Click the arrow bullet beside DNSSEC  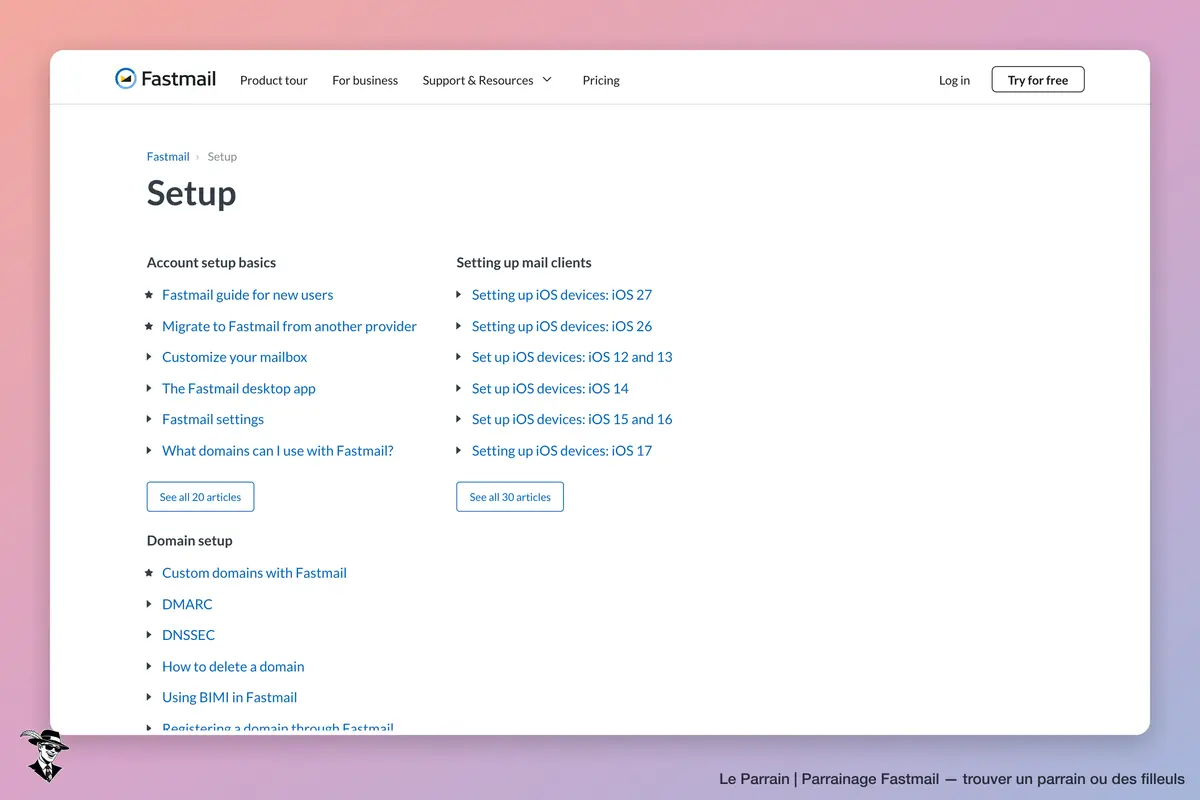(149, 635)
